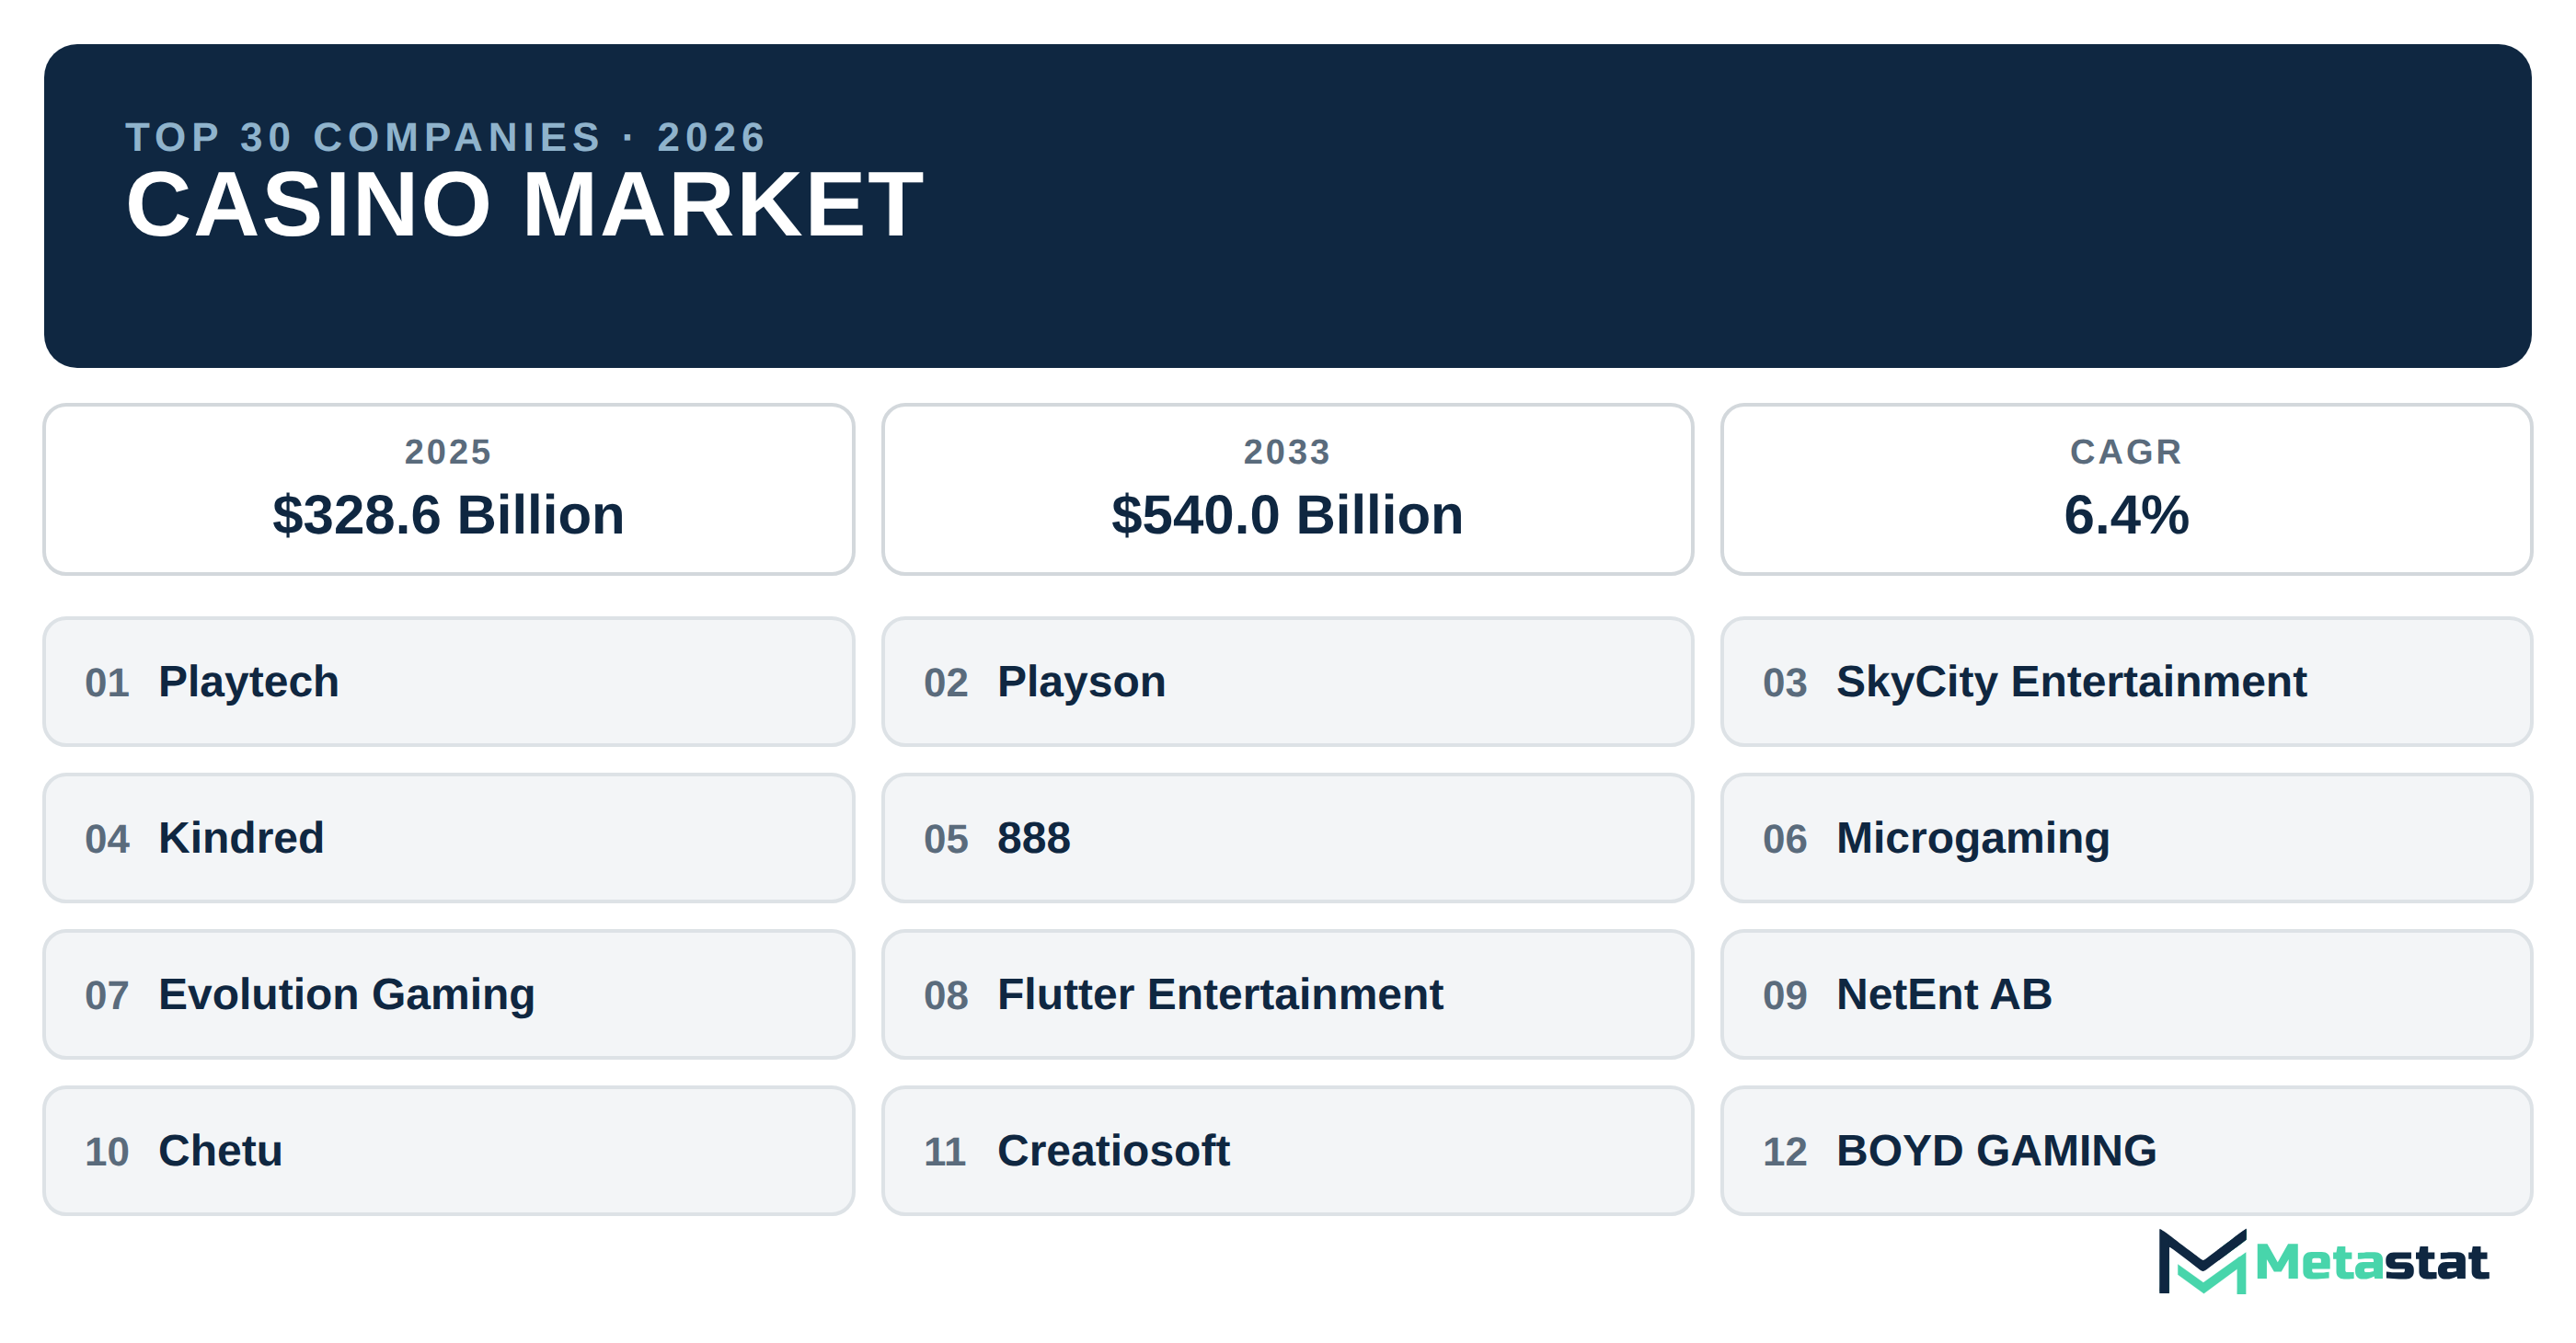The height and width of the screenshot is (1343, 2576).
Task: Open the 888 company card
Action: point(1287,838)
